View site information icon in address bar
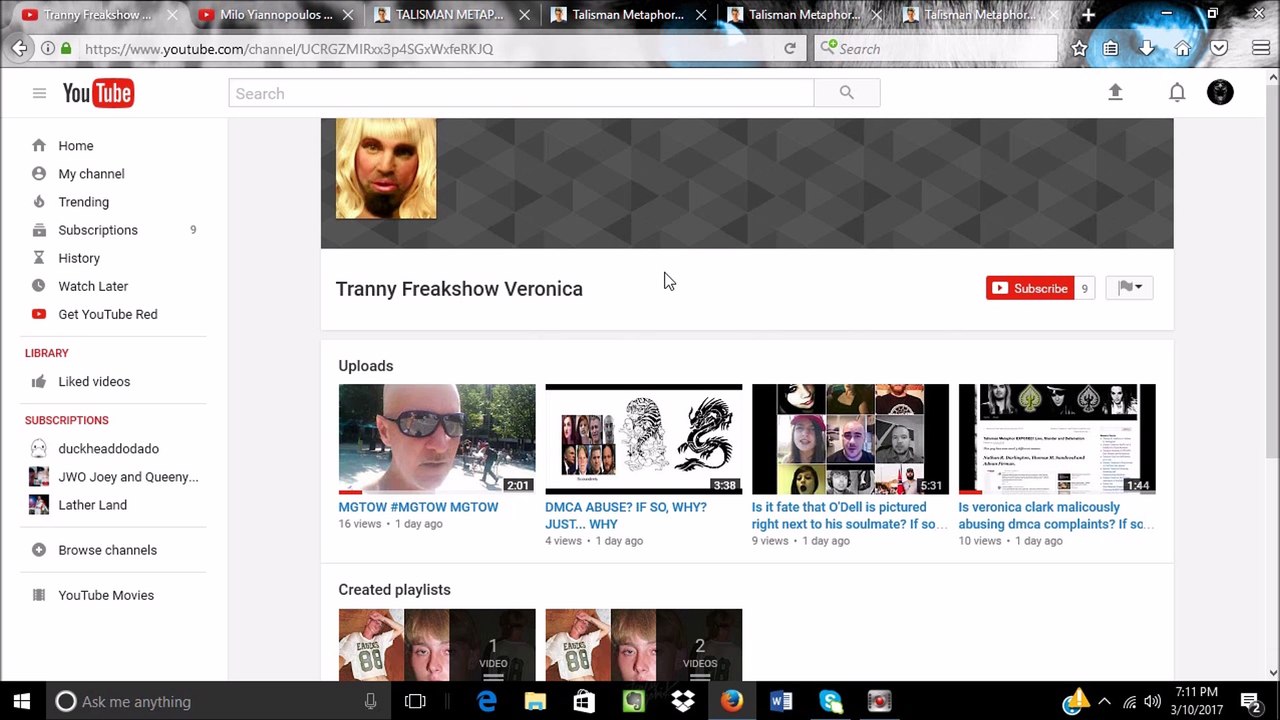This screenshot has height=720, width=1280. tap(48, 48)
